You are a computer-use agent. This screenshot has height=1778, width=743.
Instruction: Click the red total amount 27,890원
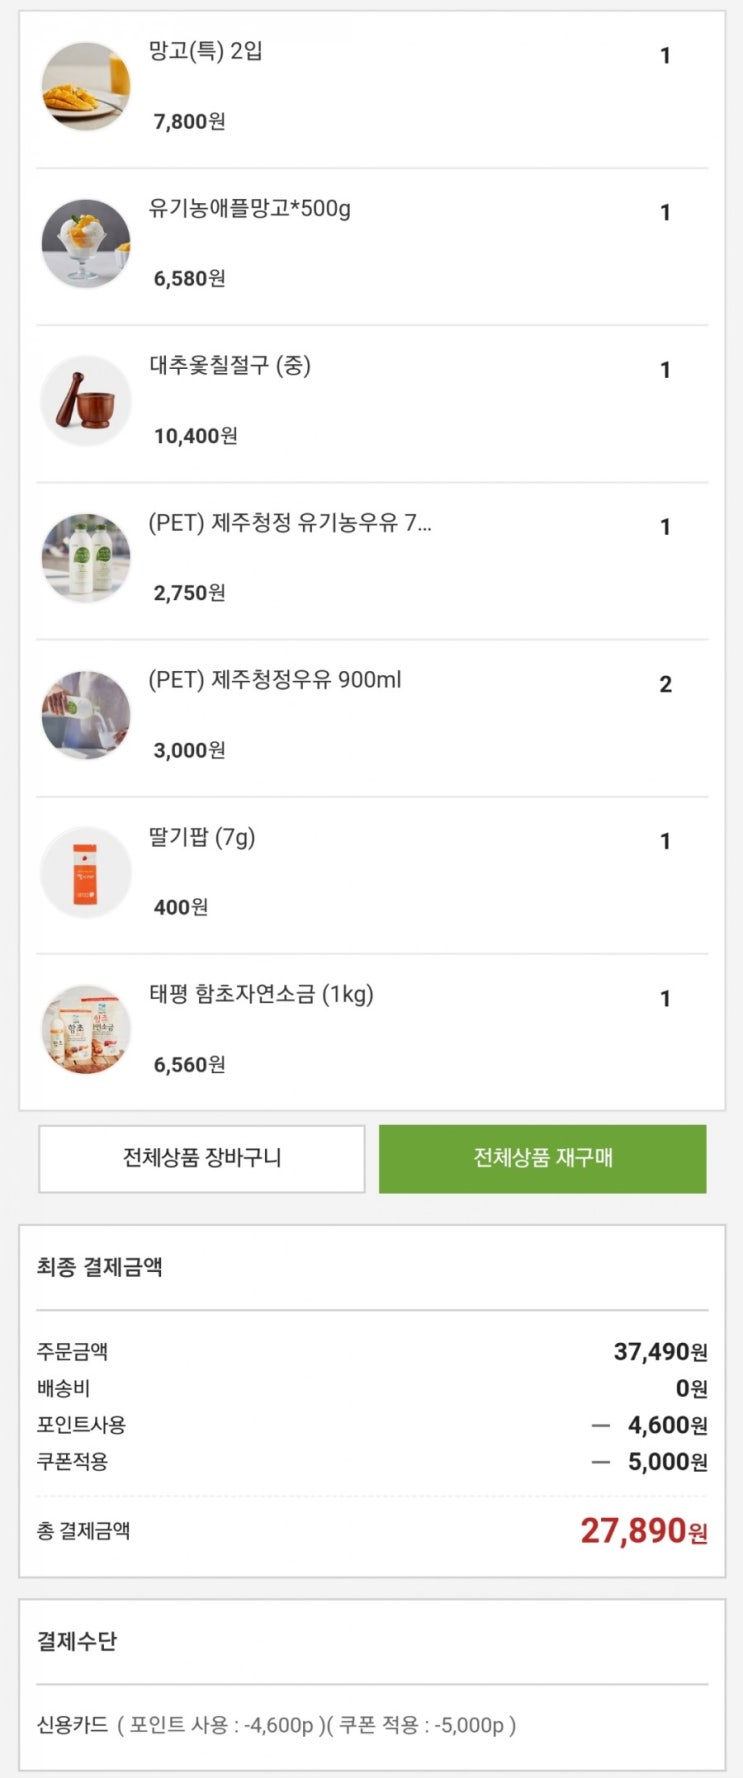pyautogui.click(x=643, y=1530)
